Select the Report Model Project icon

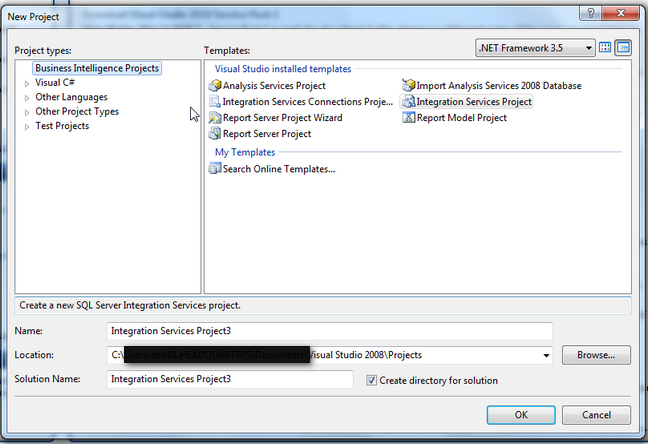409,118
